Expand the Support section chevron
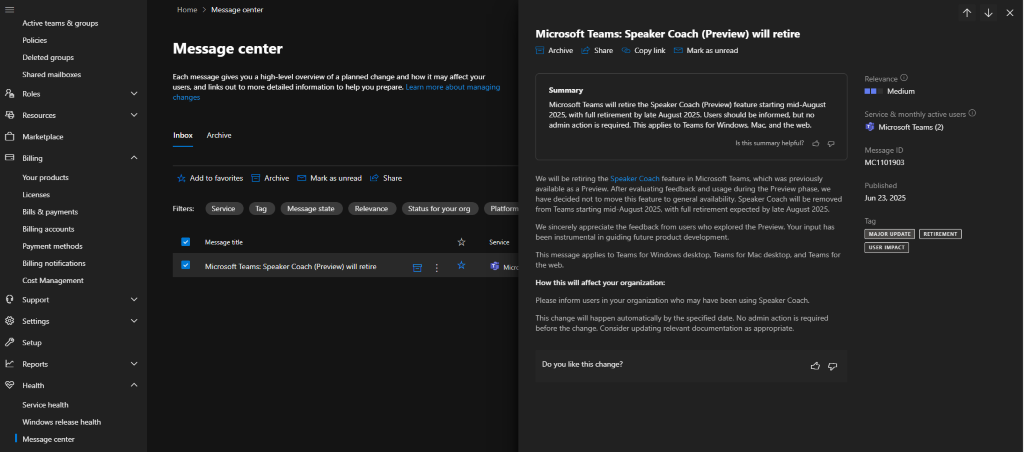Viewport: 1024px width, 452px height. point(134,300)
